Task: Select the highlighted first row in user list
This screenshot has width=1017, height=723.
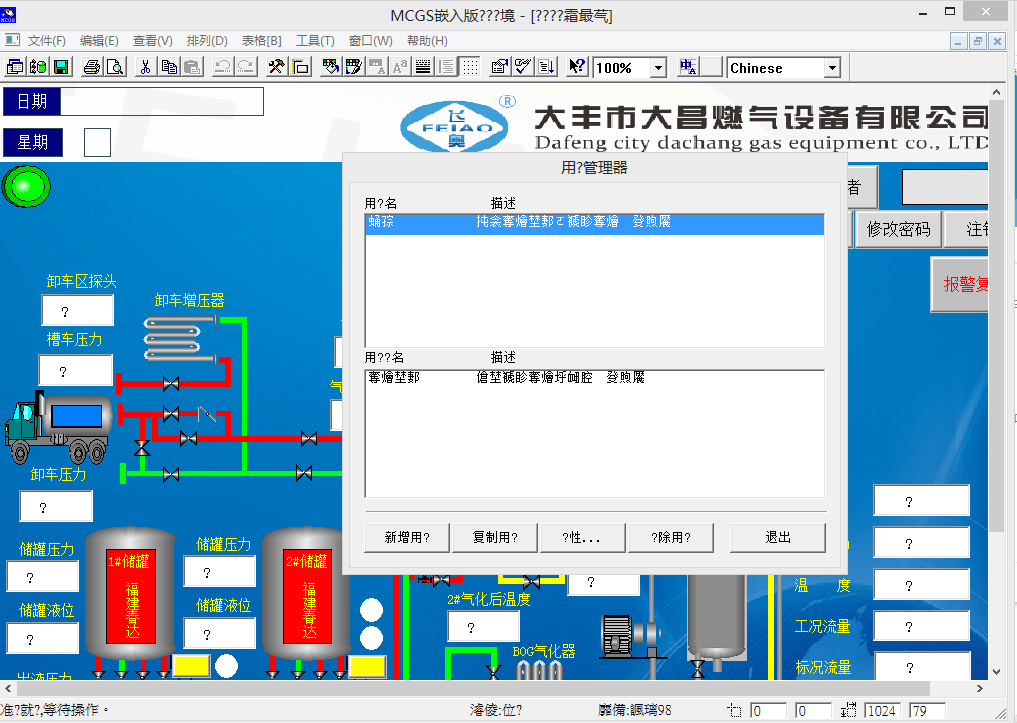Action: [x=594, y=223]
